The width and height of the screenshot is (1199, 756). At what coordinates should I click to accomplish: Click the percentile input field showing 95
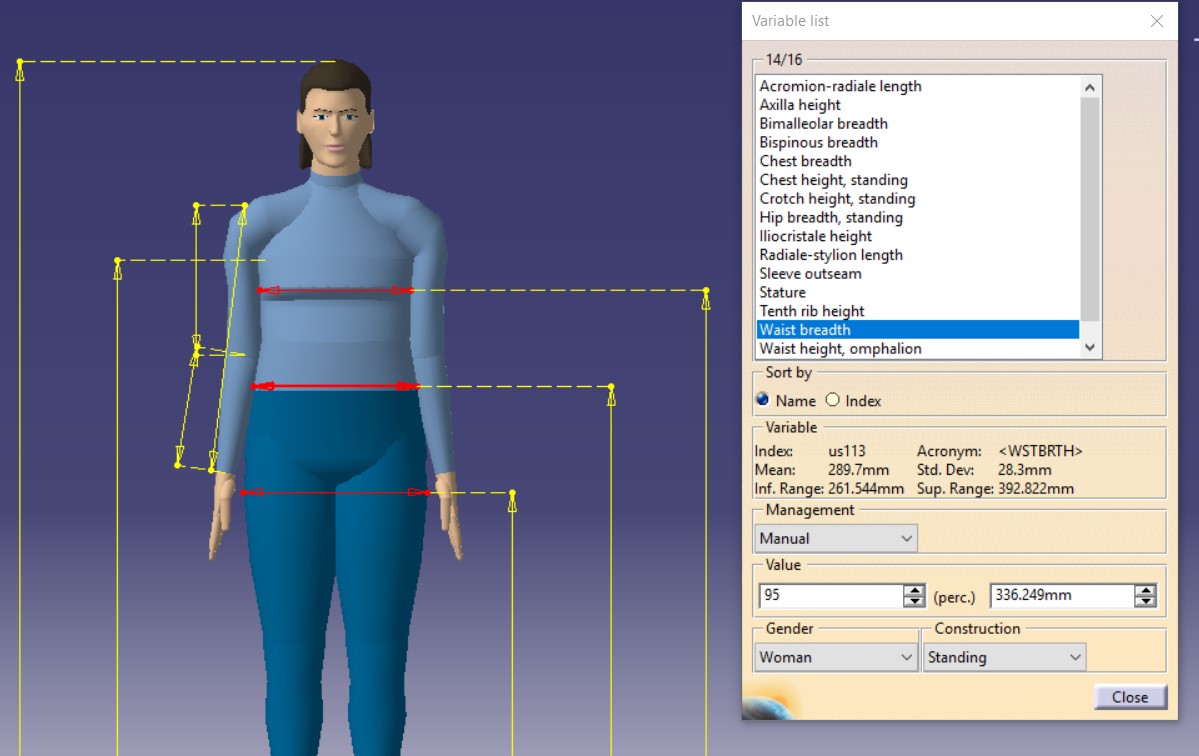pyautogui.click(x=830, y=595)
